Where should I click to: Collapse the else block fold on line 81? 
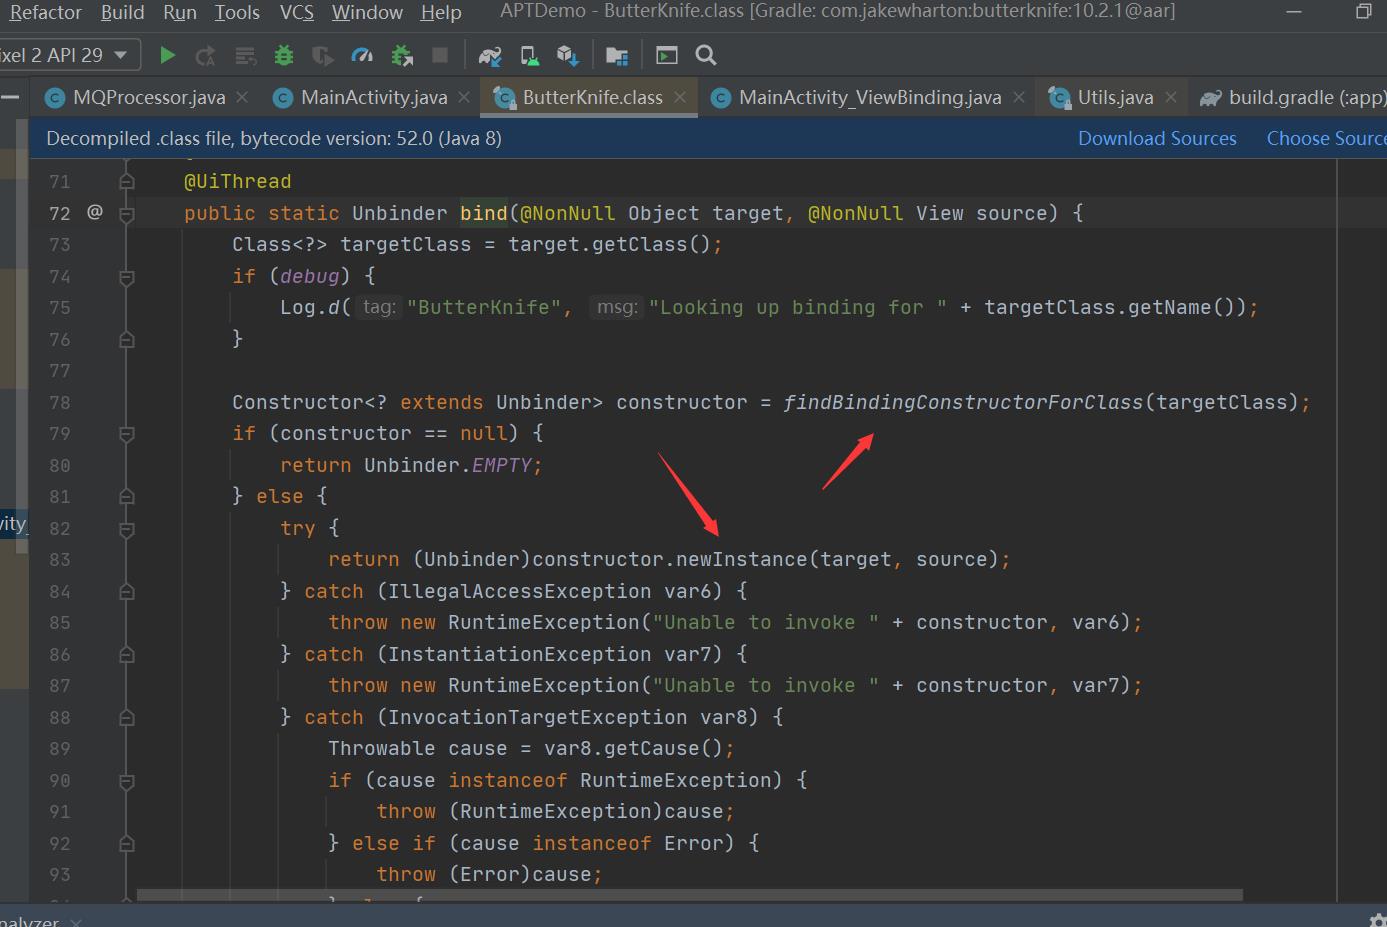pos(127,497)
